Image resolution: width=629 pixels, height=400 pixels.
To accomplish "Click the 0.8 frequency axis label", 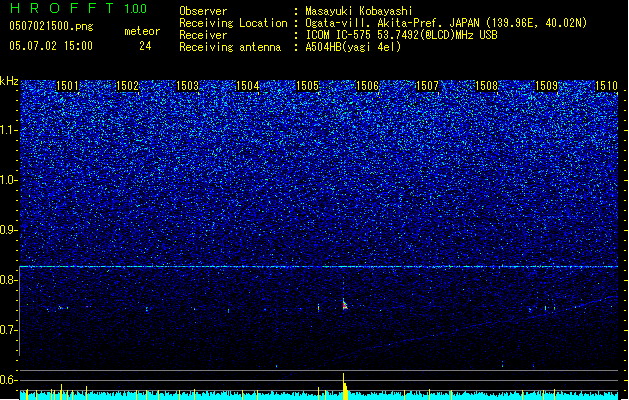I will click(x=9, y=280).
